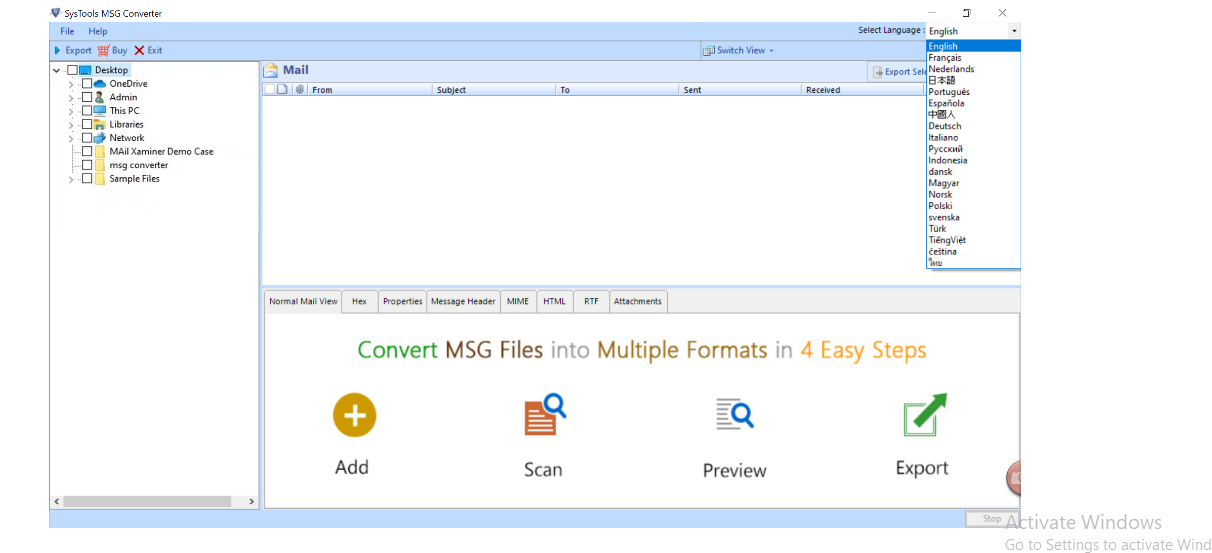This screenshot has height=553, width=1212.
Task: Tick the OneDrive checkbox
Action: [87, 84]
